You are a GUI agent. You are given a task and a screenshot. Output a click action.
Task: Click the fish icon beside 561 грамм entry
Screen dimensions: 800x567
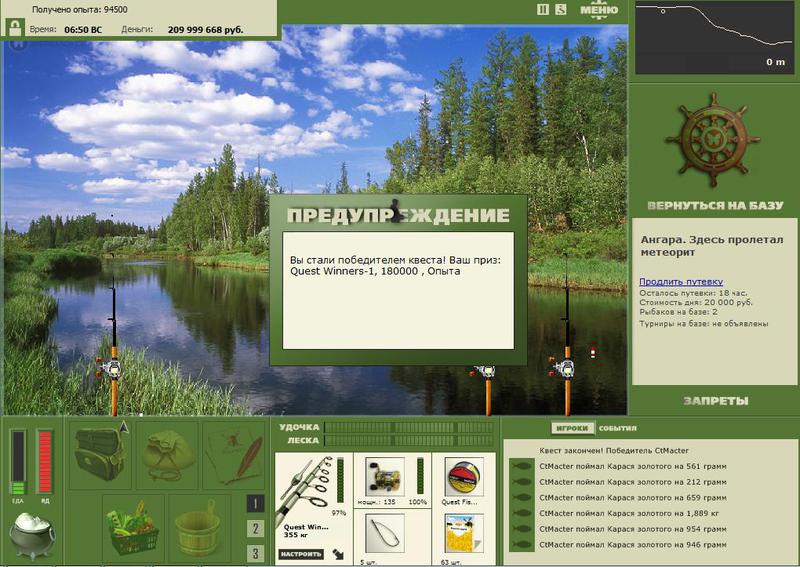tap(521, 466)
